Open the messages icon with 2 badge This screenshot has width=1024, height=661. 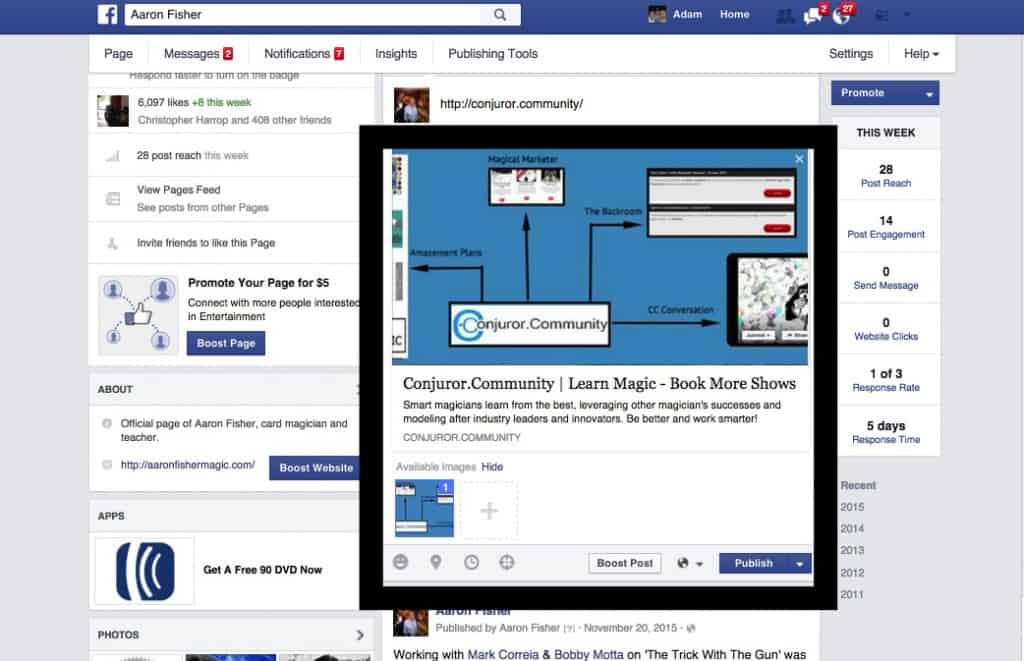click(814, 14)
